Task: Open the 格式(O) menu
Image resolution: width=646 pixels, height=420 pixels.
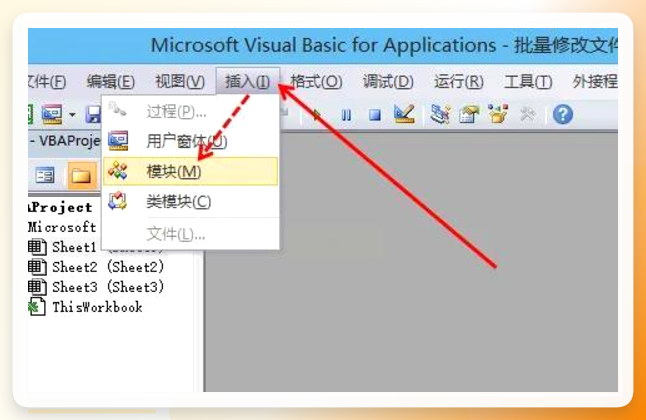Action: [x=316, y=82]
